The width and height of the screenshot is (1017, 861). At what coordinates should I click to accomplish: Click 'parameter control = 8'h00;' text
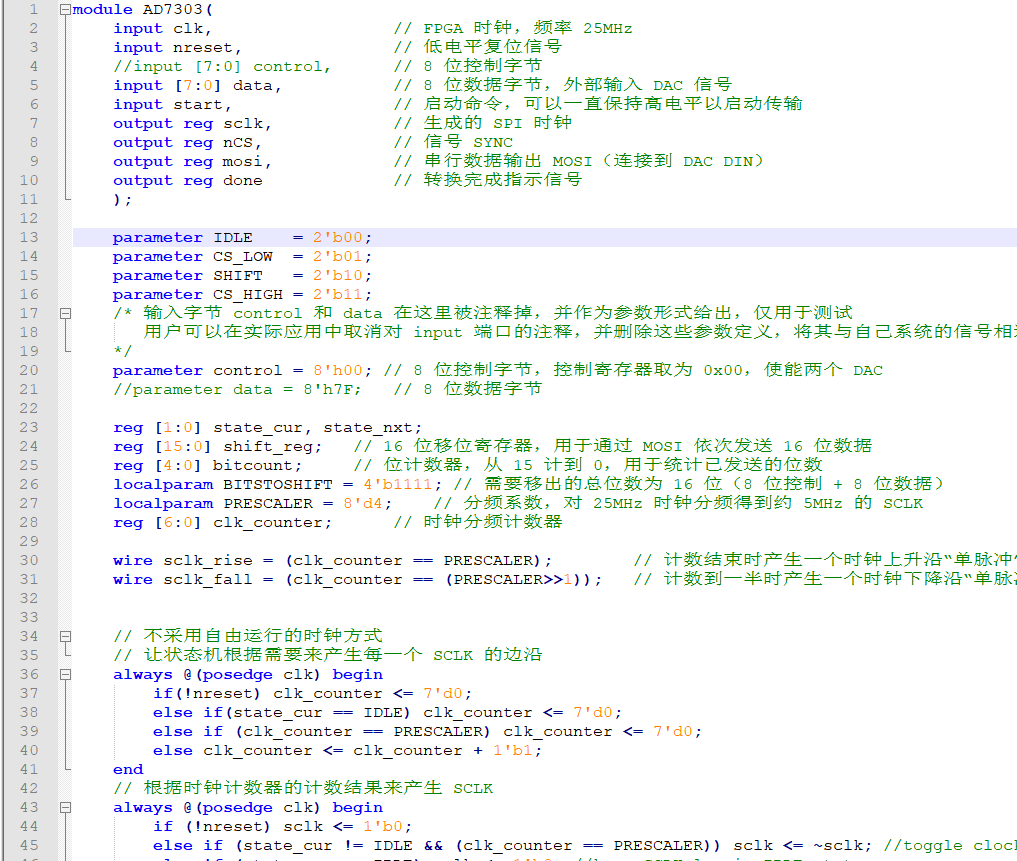point(242,370)
